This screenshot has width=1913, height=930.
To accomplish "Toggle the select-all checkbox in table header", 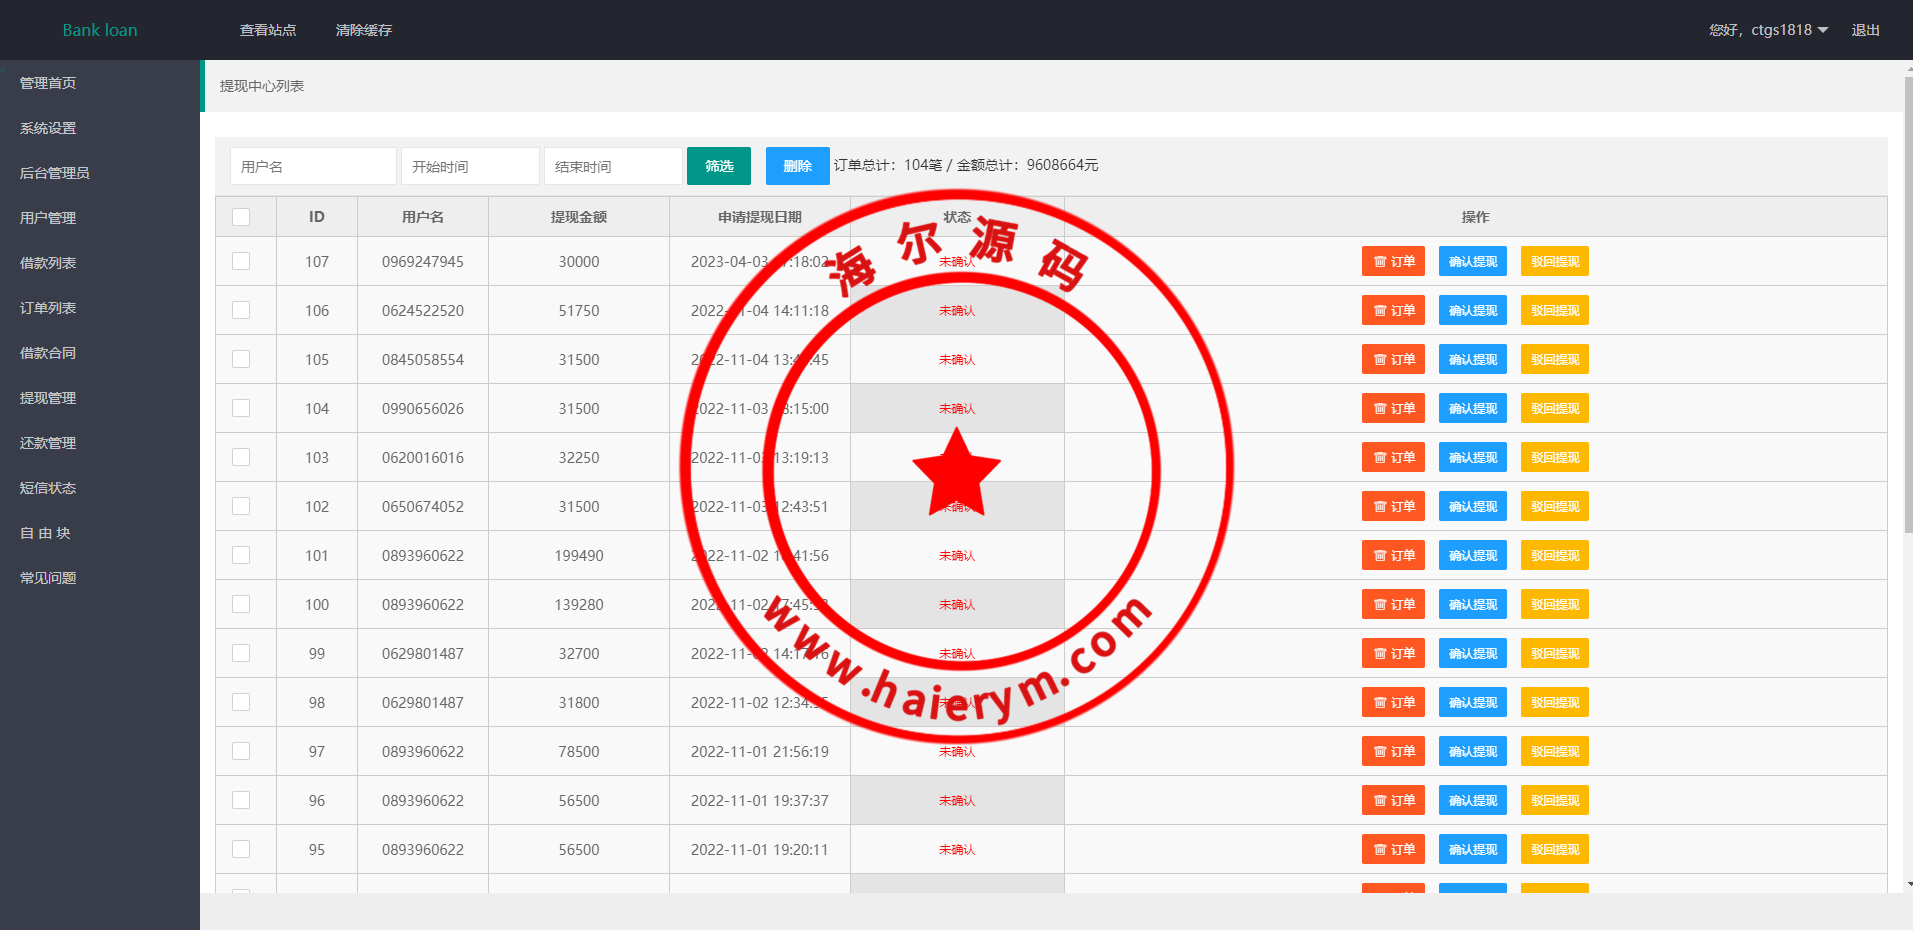I will coord(241,217).
